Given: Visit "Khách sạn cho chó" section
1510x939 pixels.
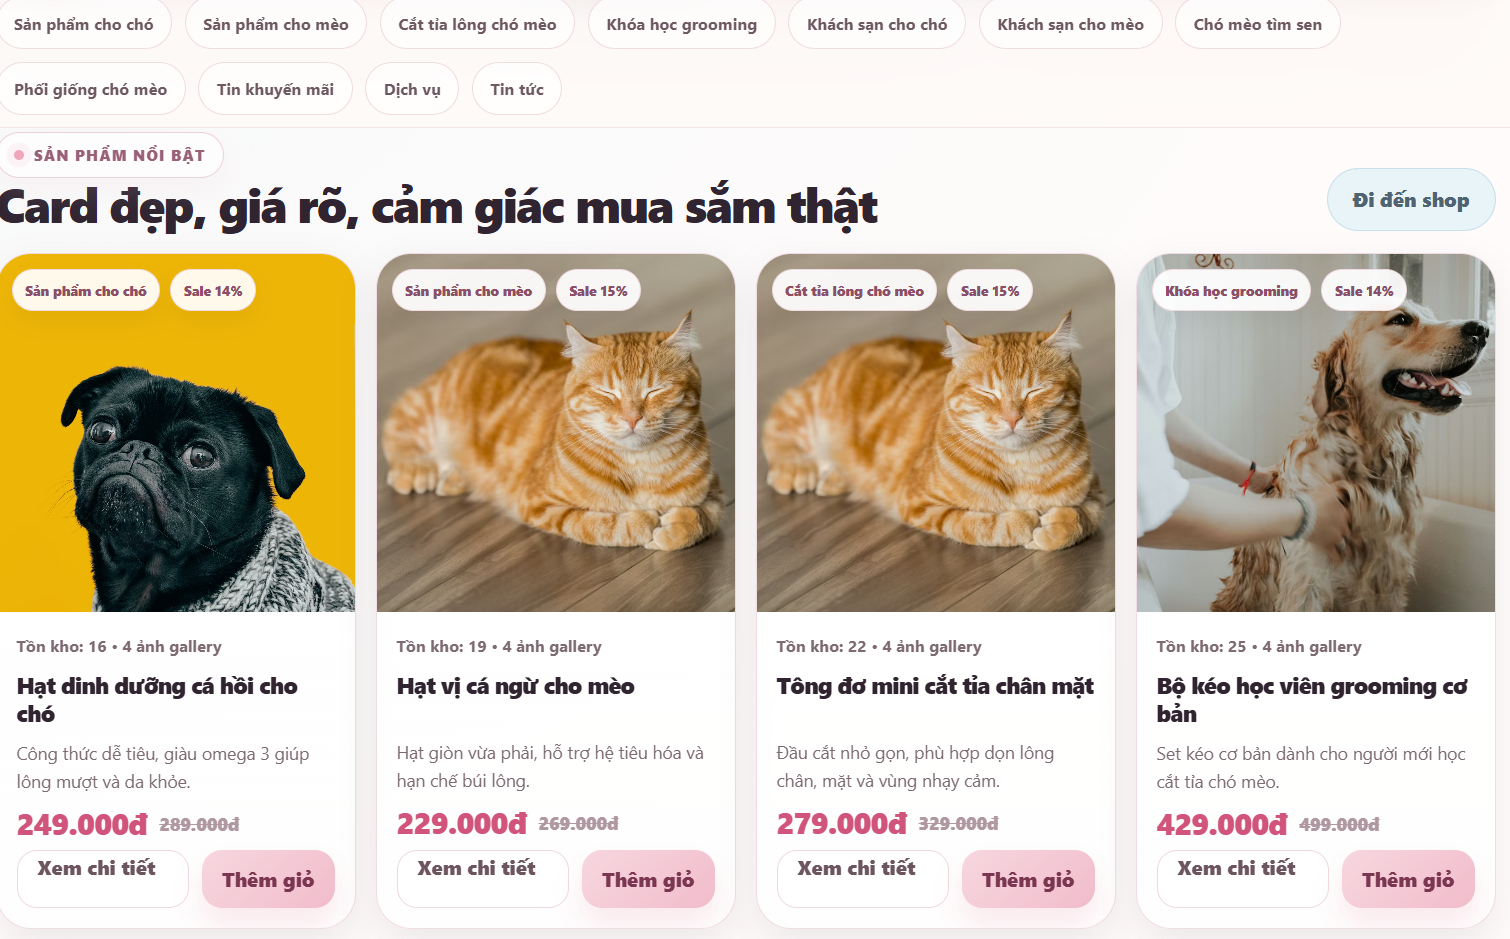Looking at the screenshot, I should coord(876,24).
